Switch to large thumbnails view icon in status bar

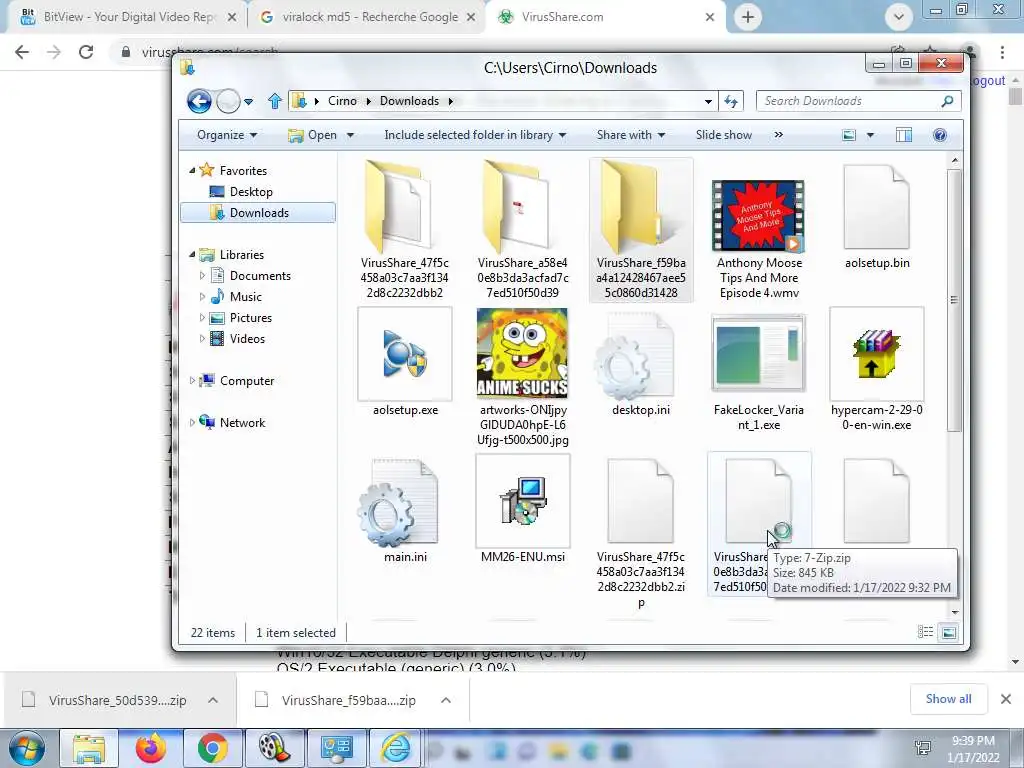(949, 632)
